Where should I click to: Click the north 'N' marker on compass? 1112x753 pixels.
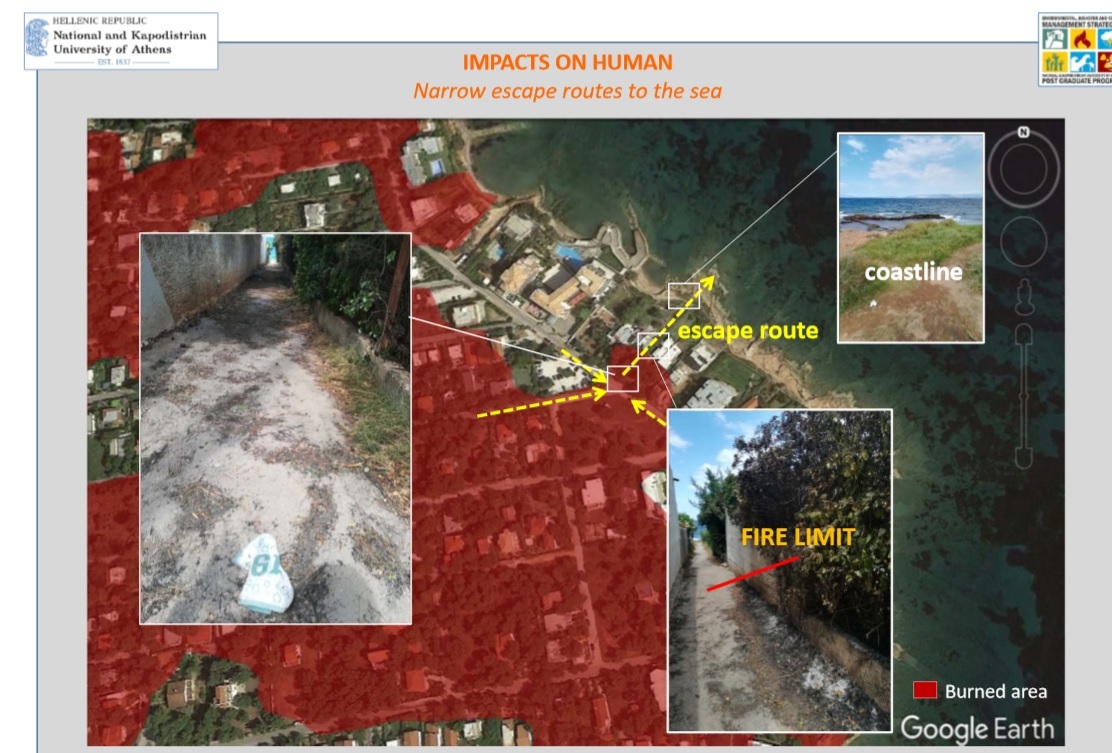coord(1023,133)
